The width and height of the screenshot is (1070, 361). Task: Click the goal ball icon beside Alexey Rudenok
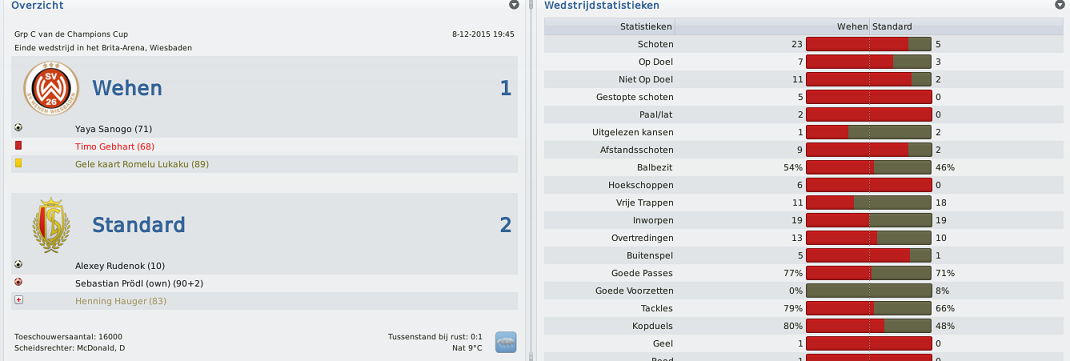18,265
